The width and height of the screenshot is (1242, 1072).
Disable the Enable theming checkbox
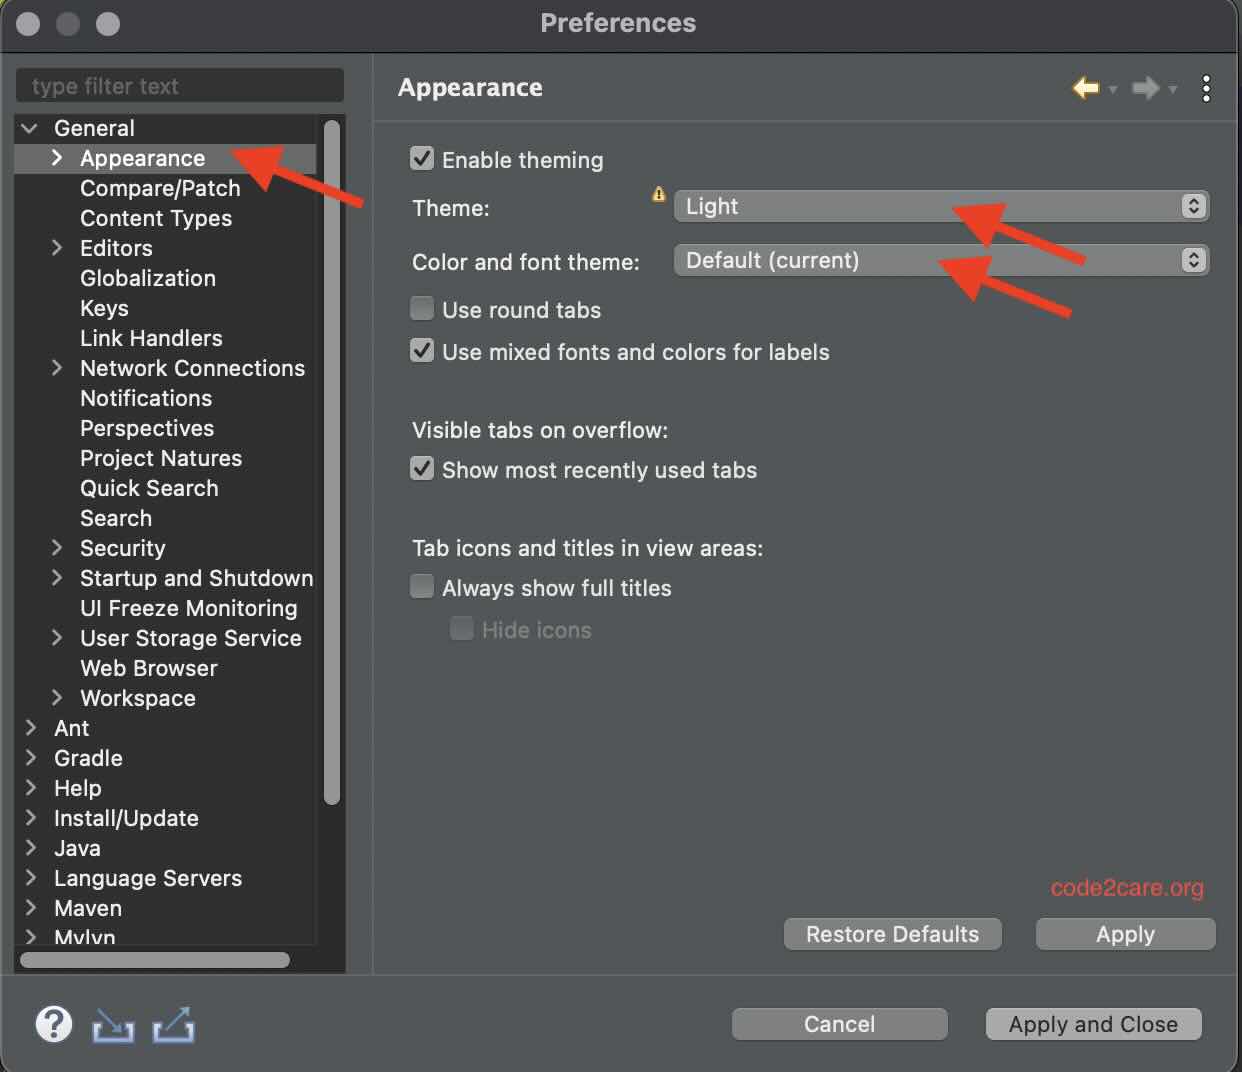pos(422,158)
